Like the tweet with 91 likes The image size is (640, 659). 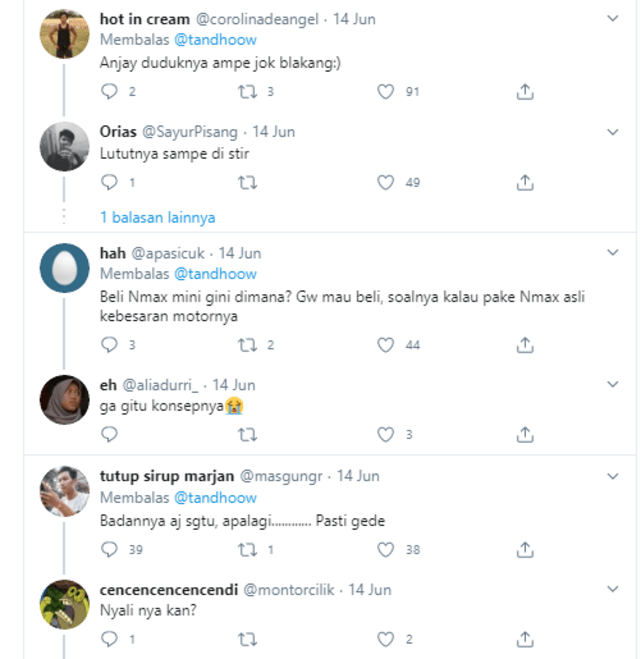386,92
